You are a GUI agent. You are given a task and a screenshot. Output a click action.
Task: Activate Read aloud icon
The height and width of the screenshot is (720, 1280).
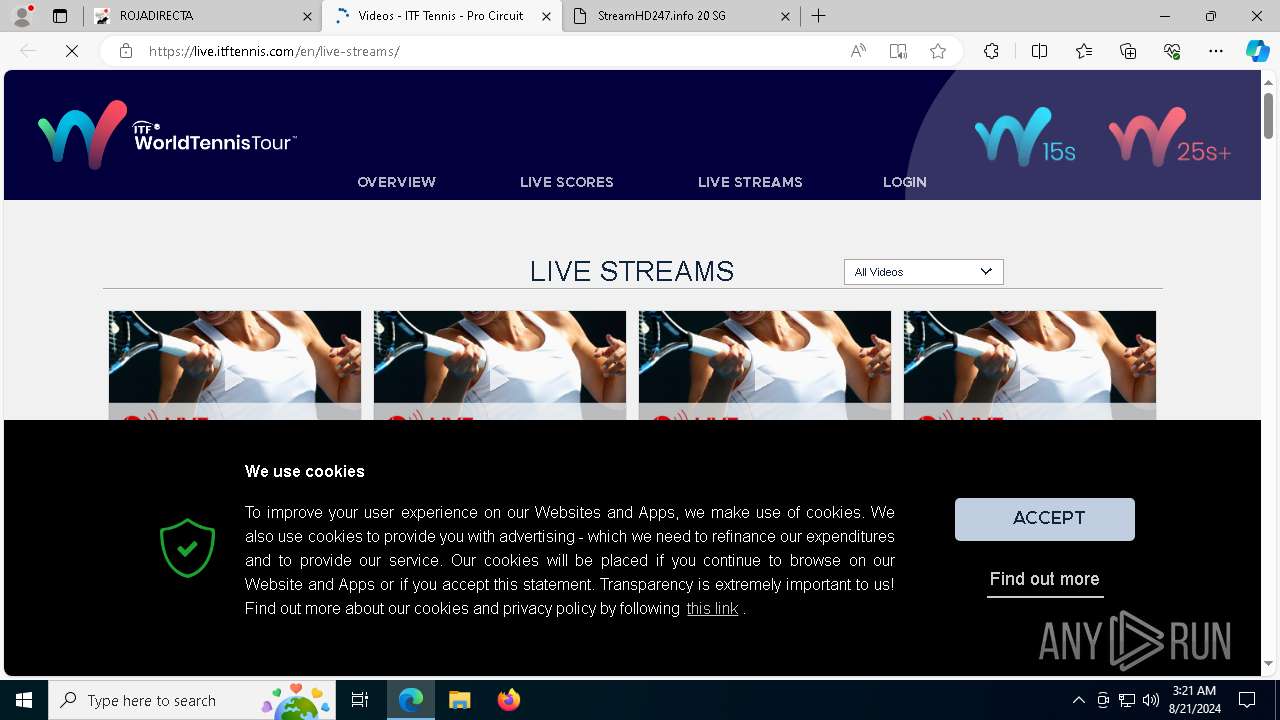[x=858, y=51]
